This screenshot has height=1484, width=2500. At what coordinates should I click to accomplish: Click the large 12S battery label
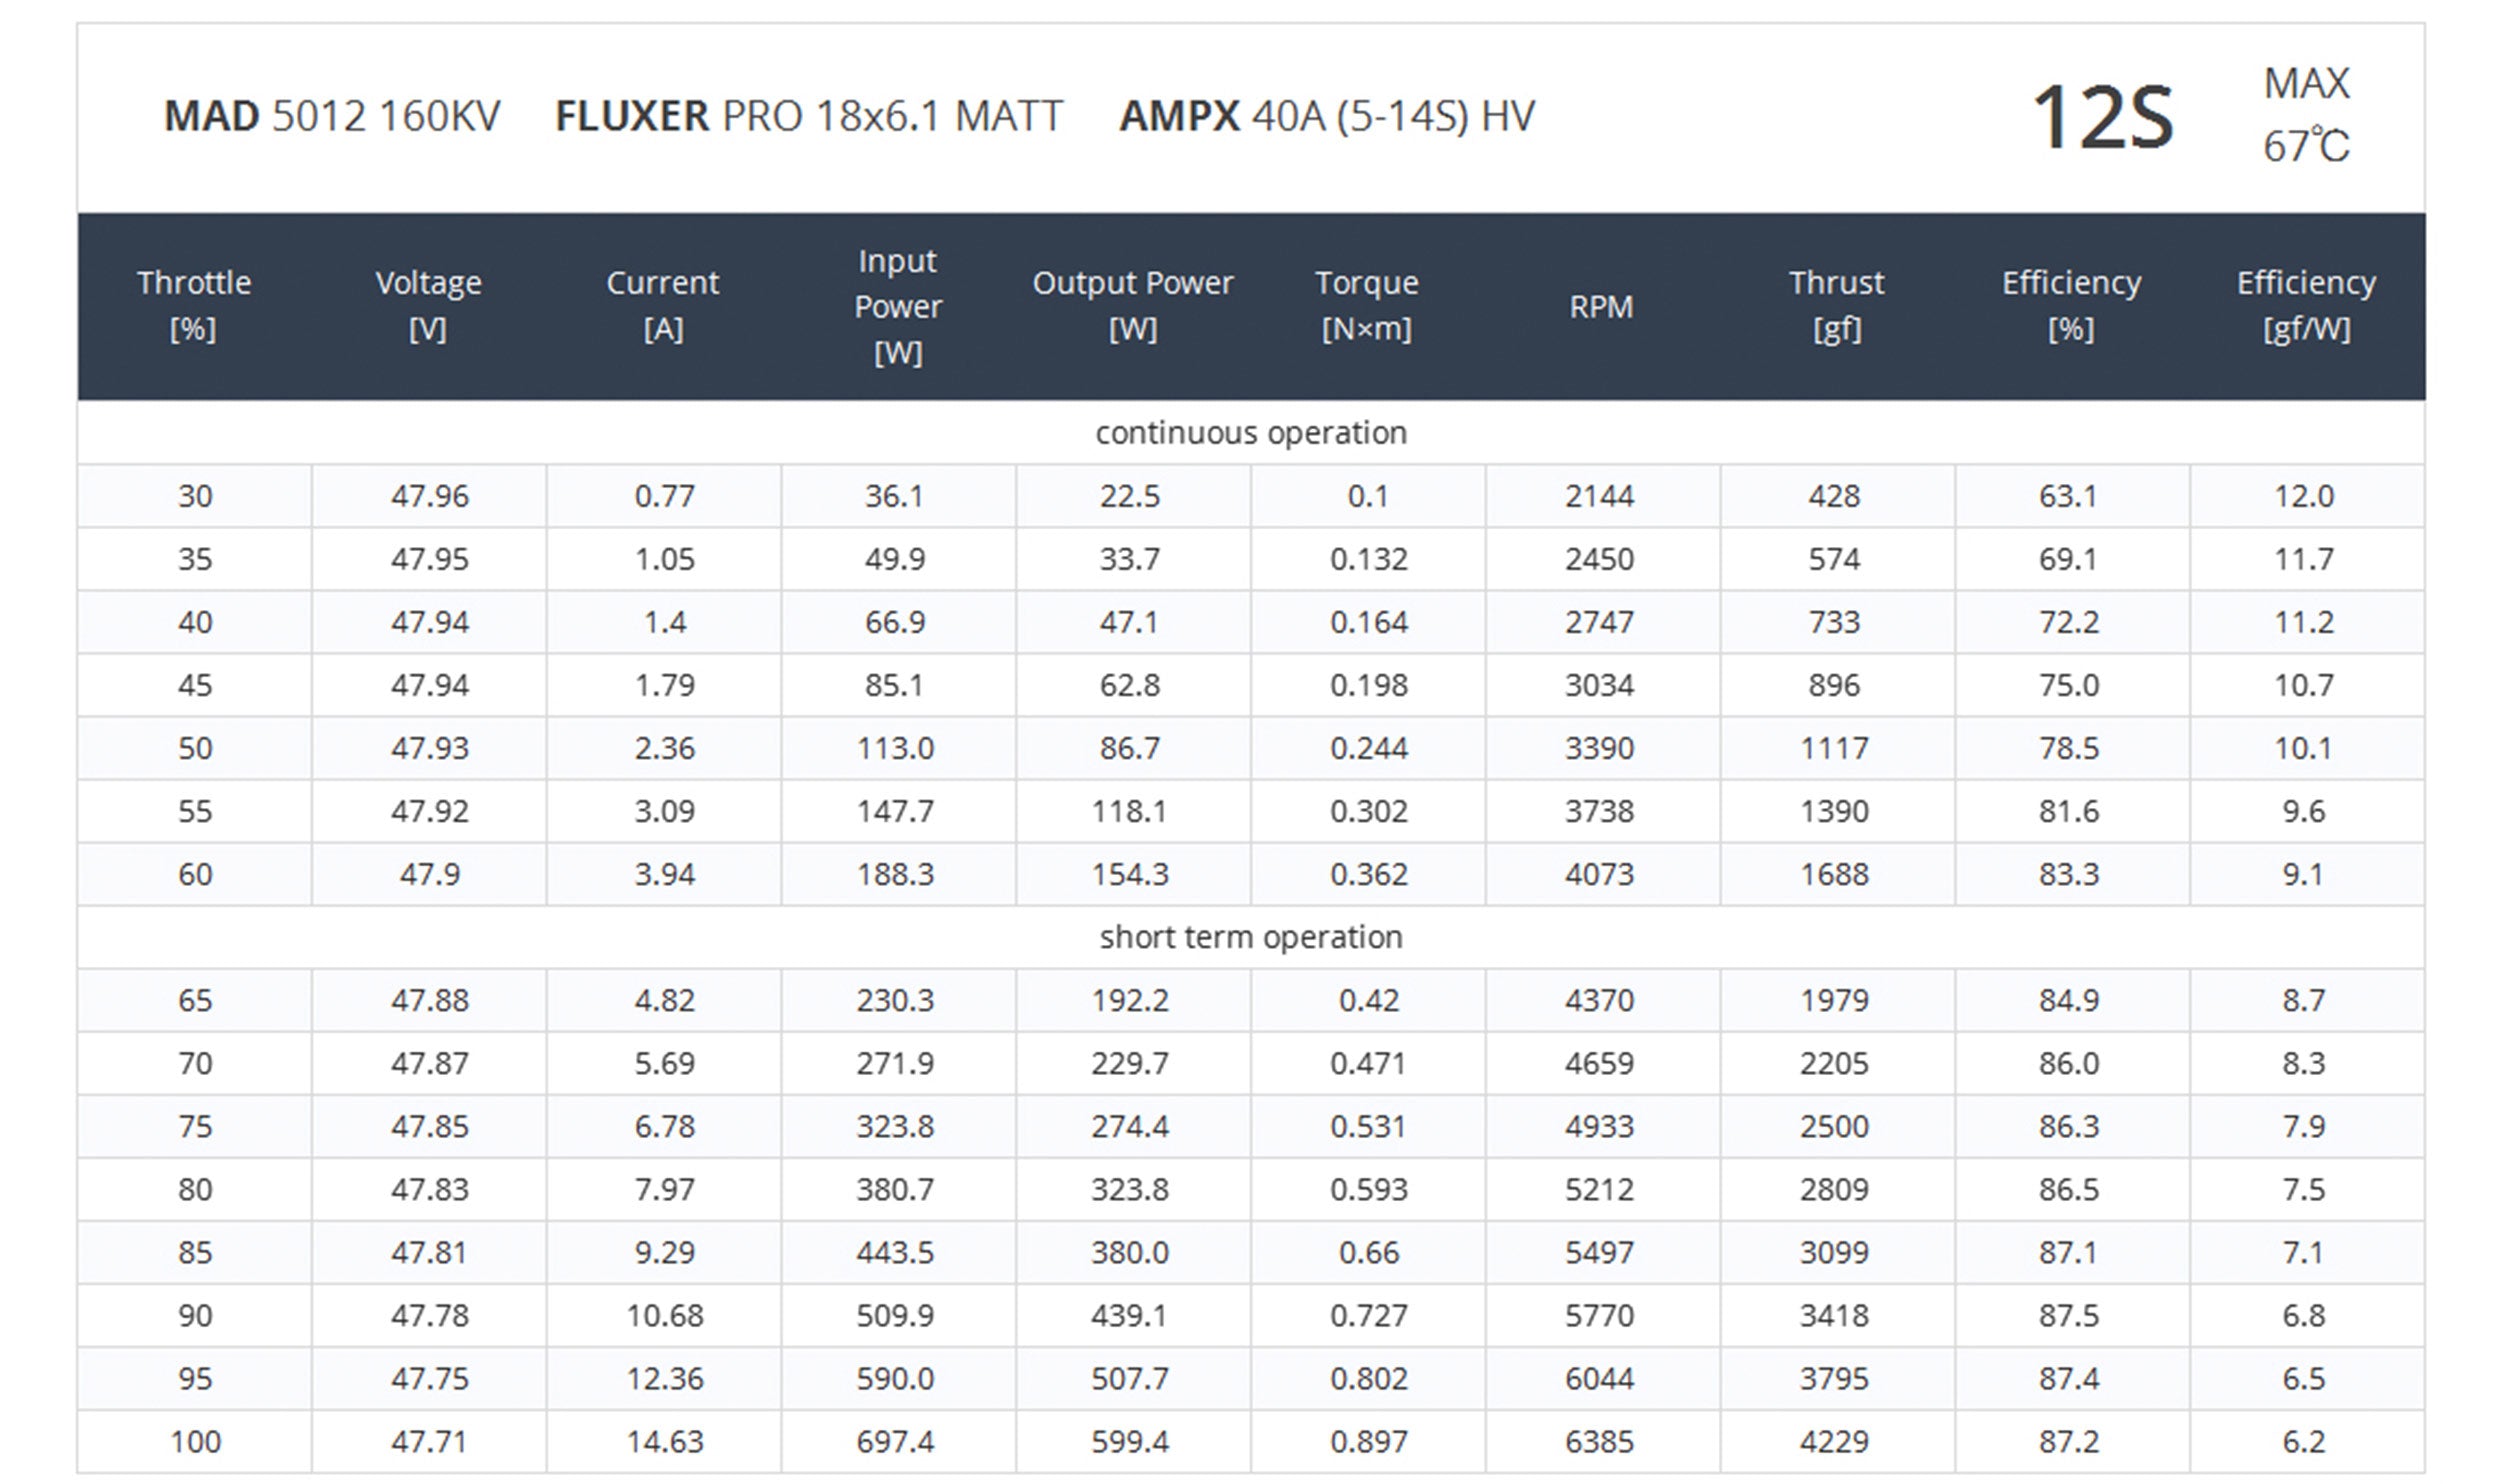pyautogui.click(x=2102, y=118)
